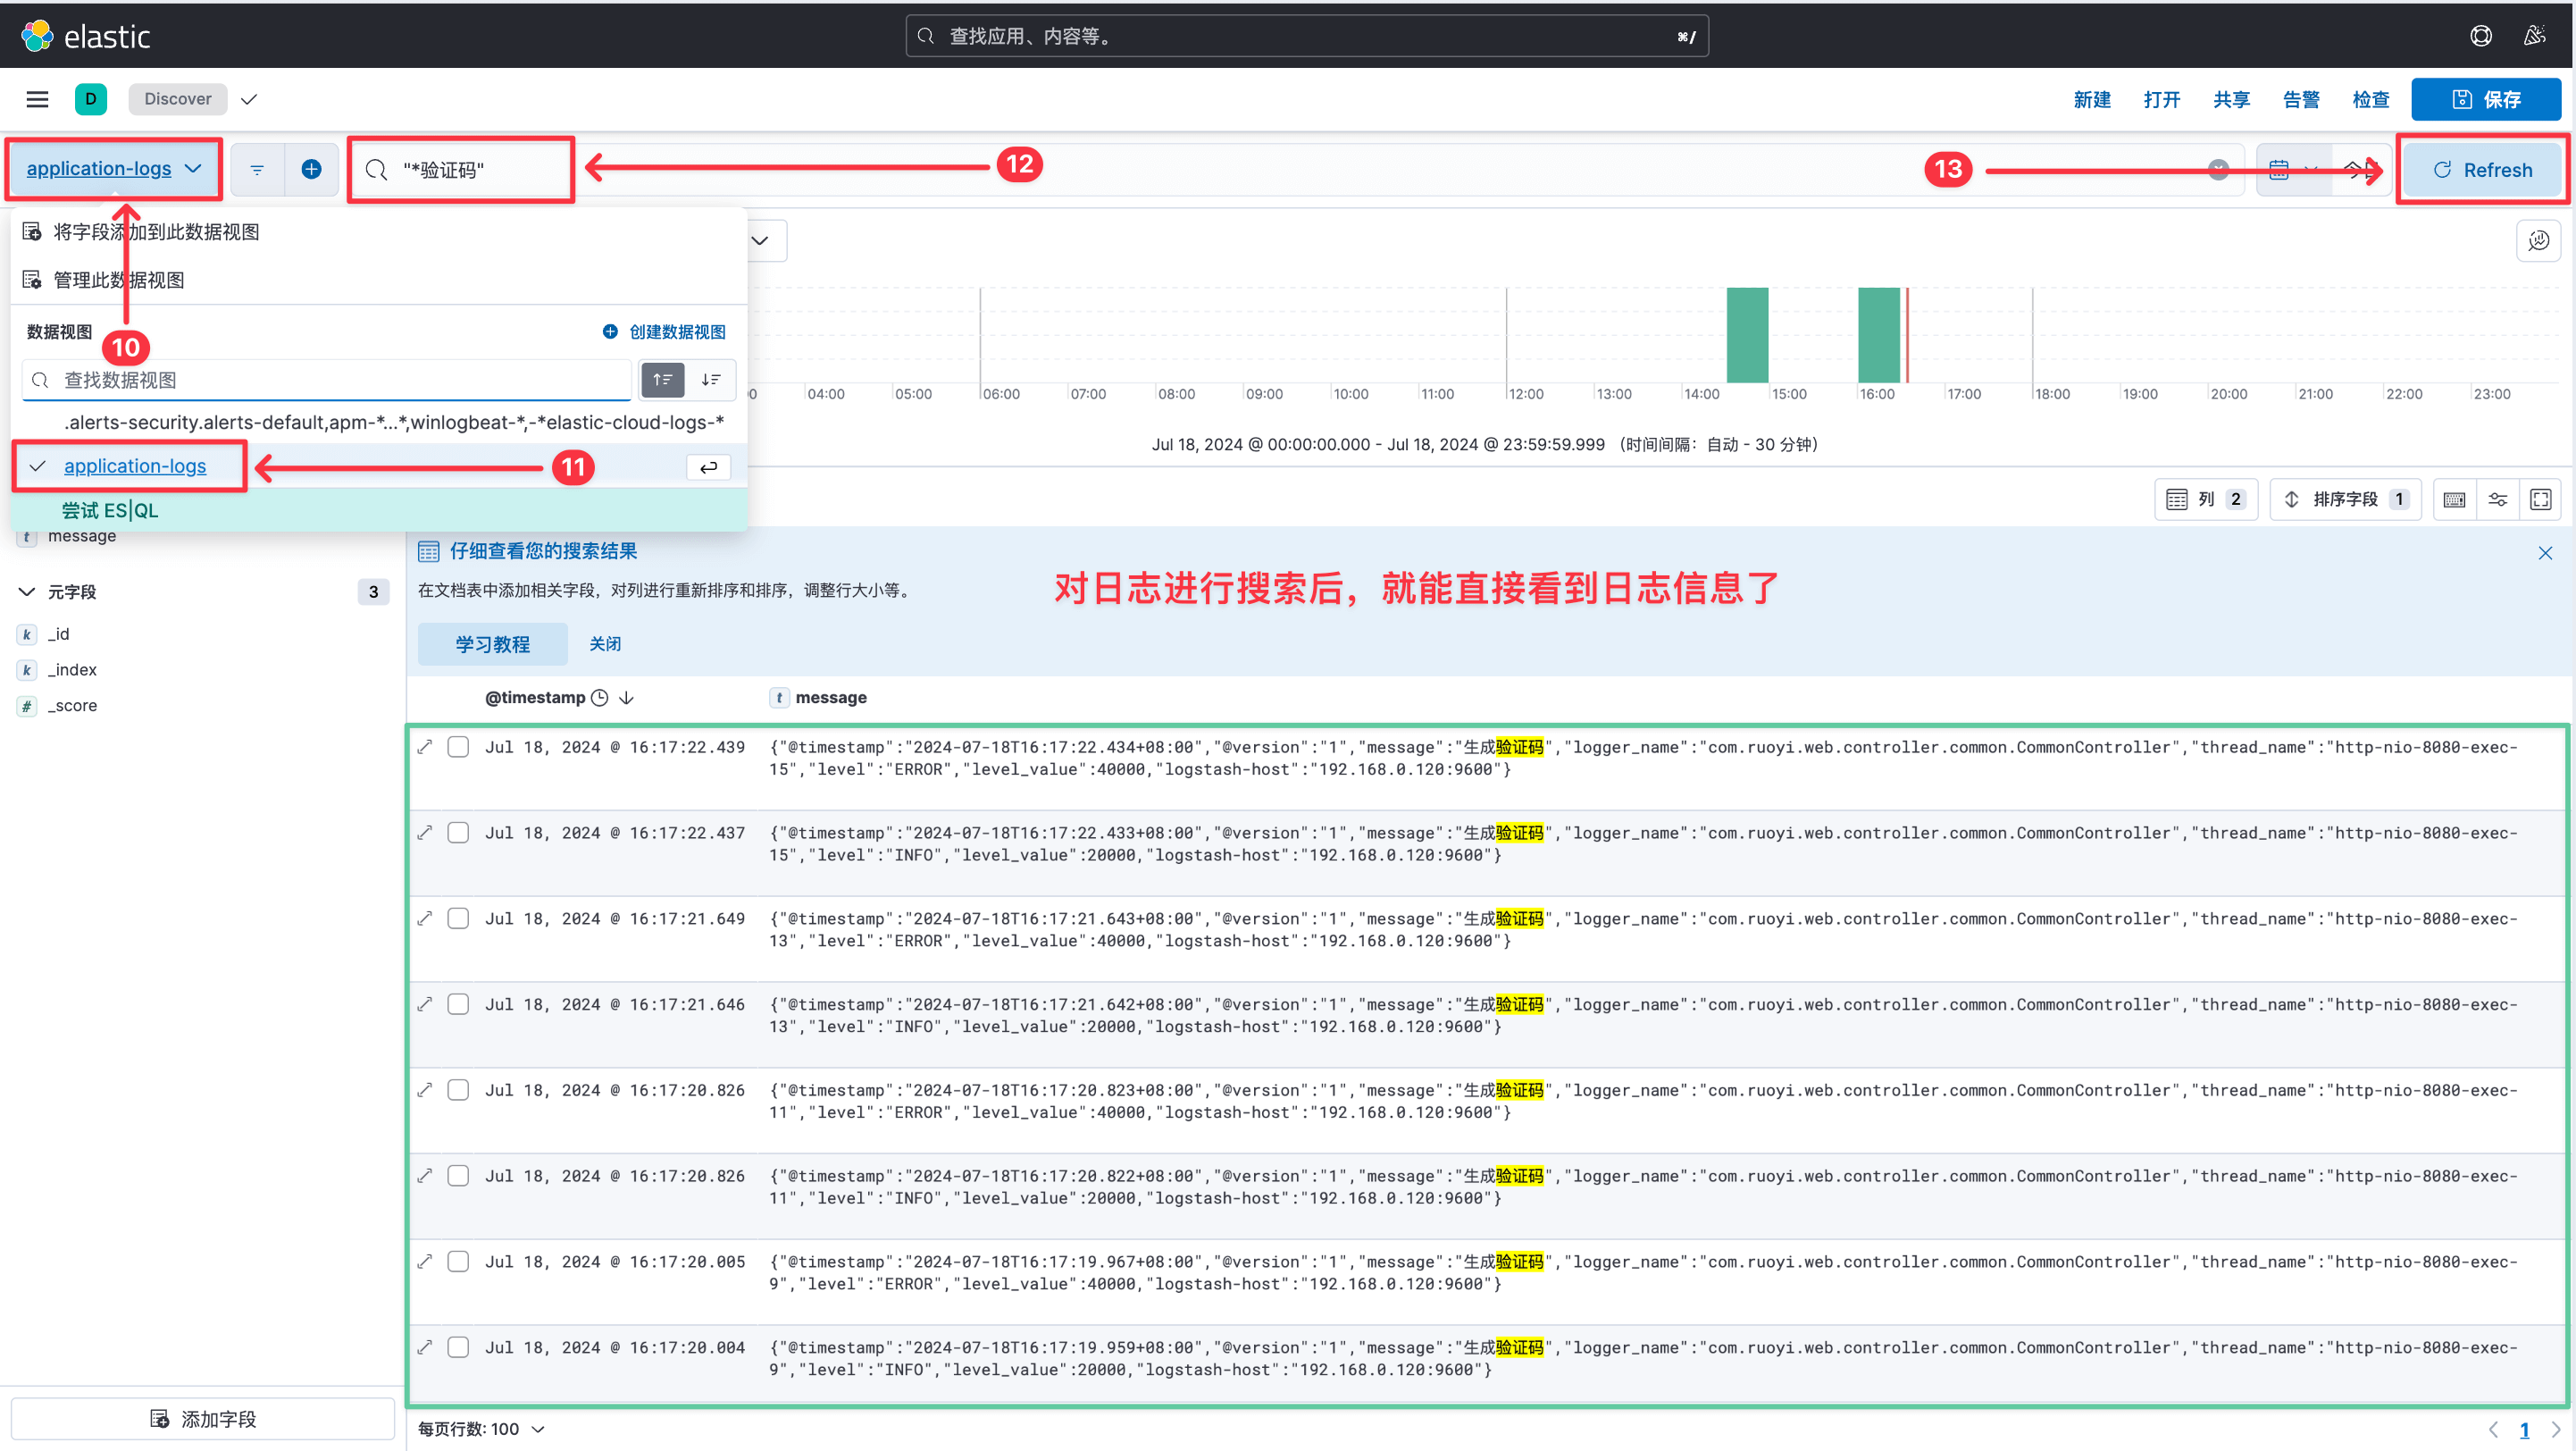Image resolution: width=2576 pixels, height=1451 pixels.
Task: Click the 共享 menu item
Action: coord(2231,99)
